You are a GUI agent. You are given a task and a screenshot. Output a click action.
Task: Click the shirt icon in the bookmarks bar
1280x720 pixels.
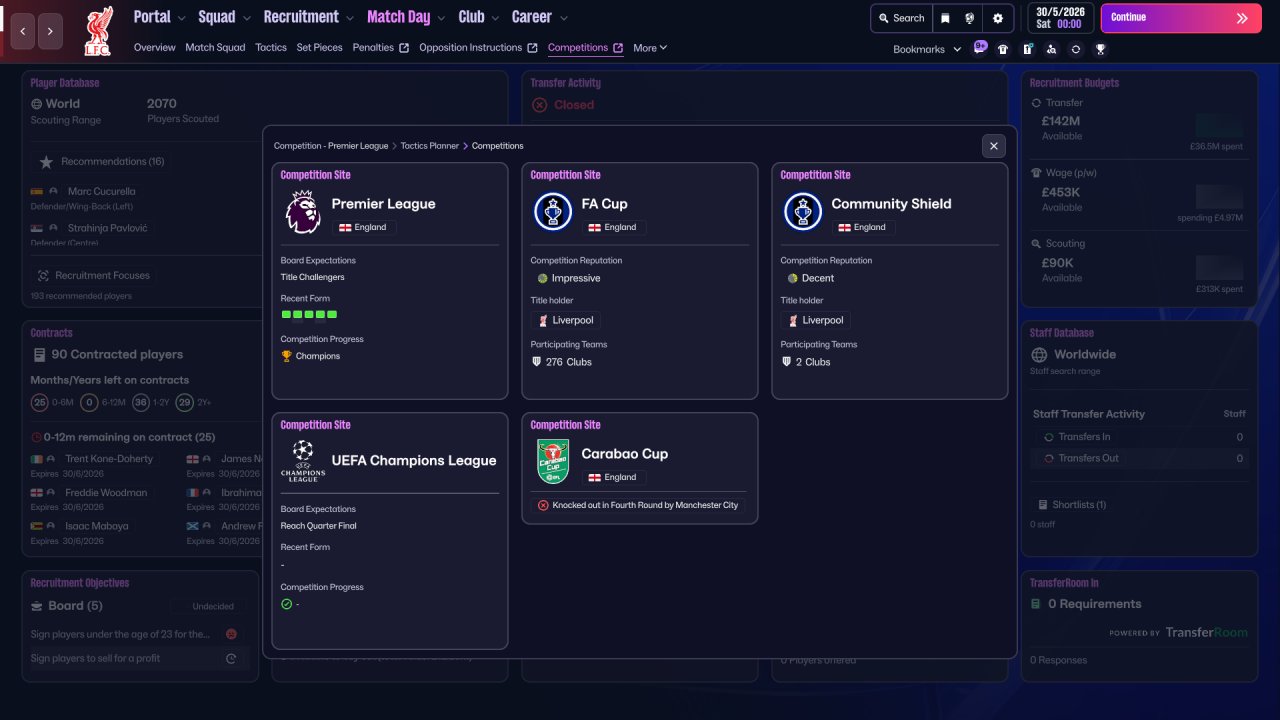coord(1003,49)
